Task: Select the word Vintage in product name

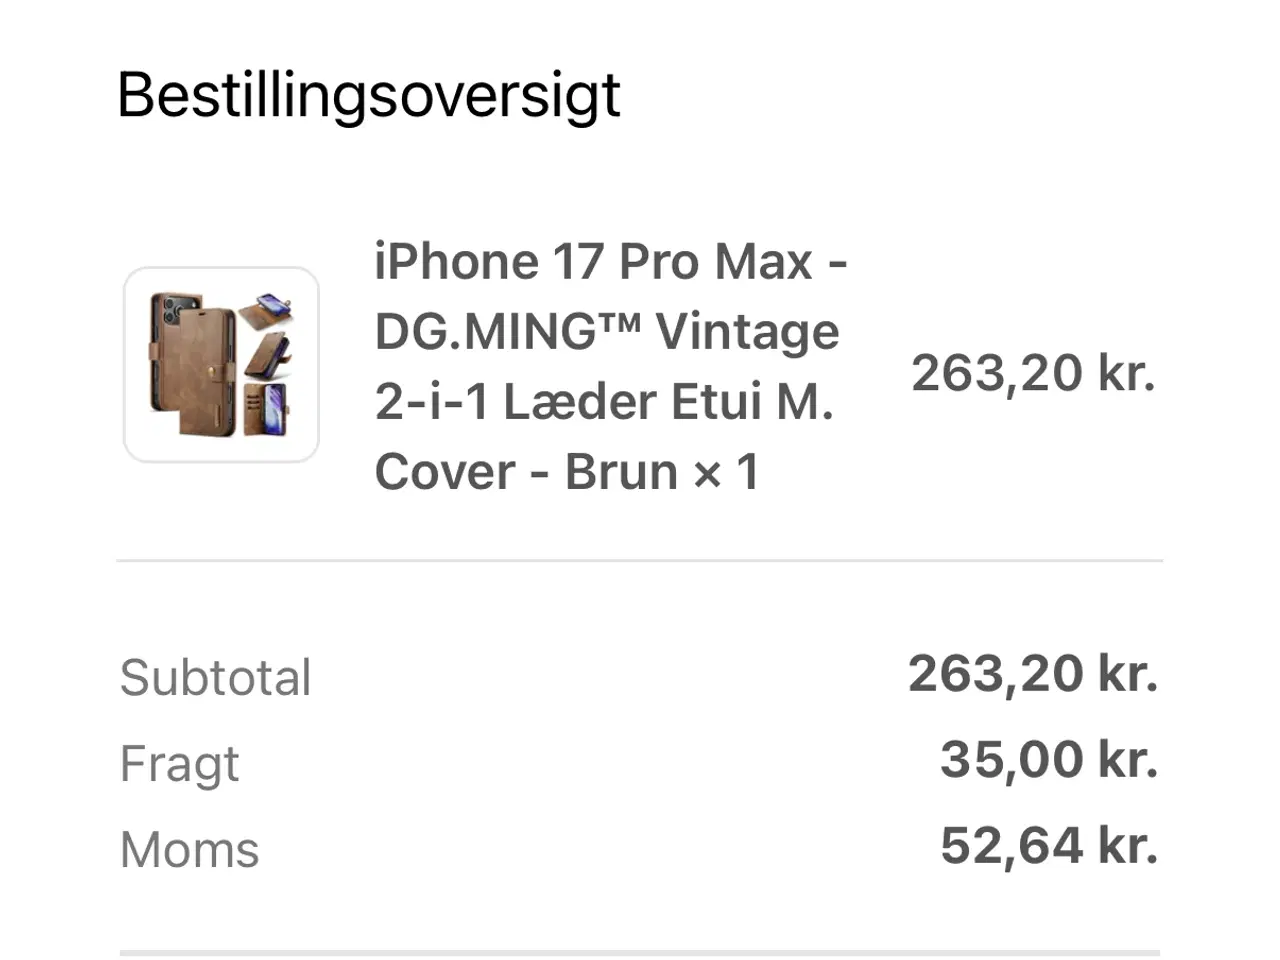Action: (747, 332)
